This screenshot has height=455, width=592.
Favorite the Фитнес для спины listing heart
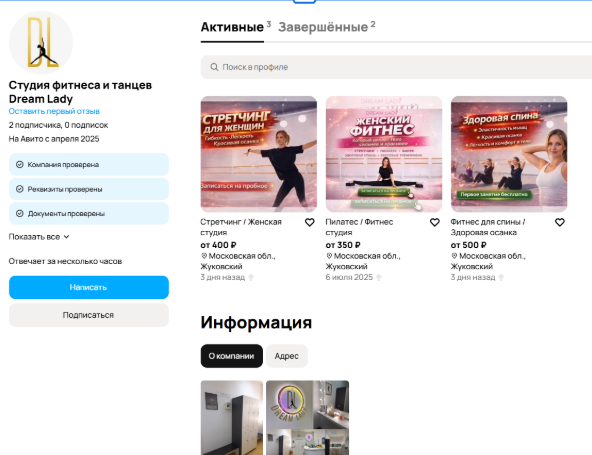pyautogui.click(x=560, y=222)
